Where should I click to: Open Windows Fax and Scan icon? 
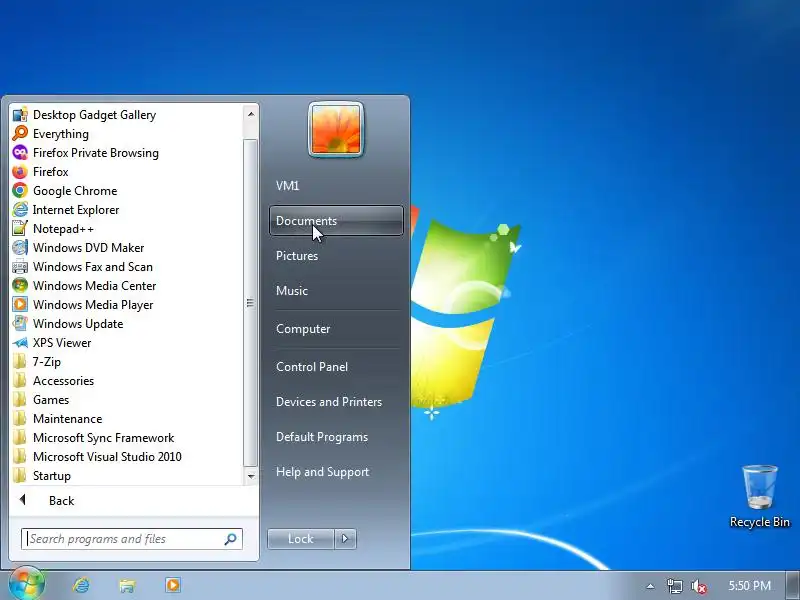[x=20, y=267]
